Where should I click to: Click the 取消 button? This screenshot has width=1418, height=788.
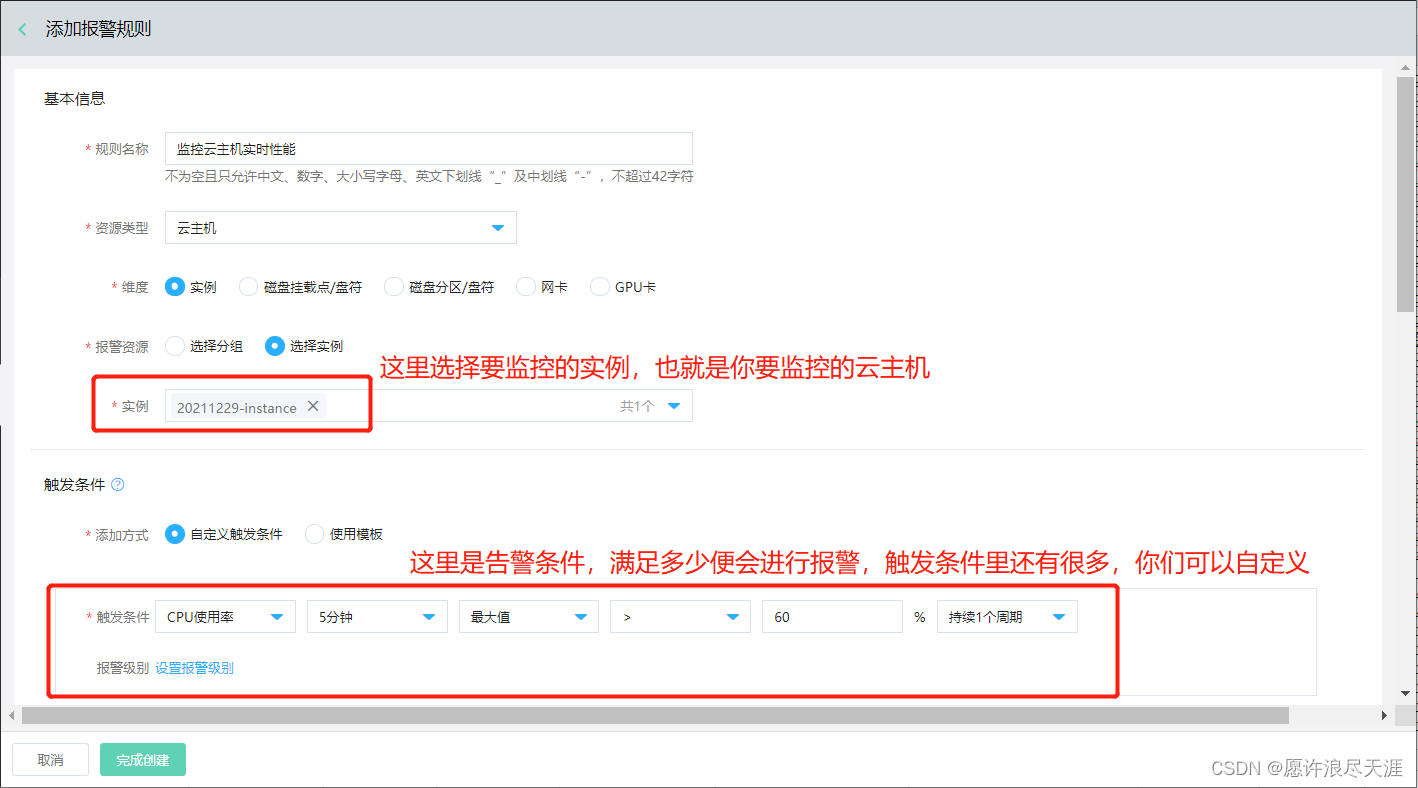(x=50, y=760)
